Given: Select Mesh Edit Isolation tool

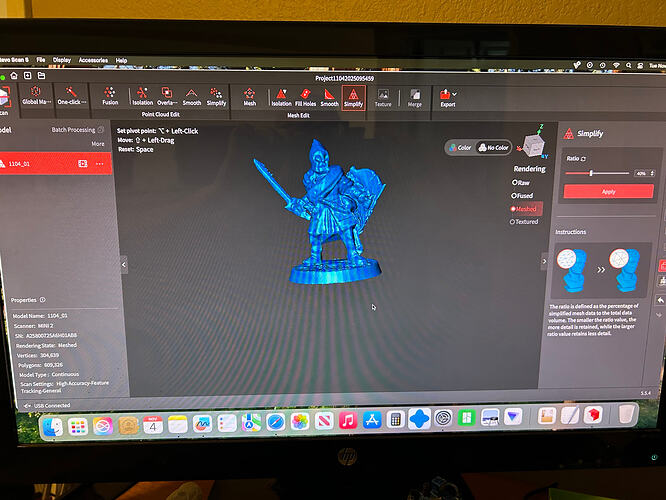Looking at the screenshot, I should coord(281,98).
